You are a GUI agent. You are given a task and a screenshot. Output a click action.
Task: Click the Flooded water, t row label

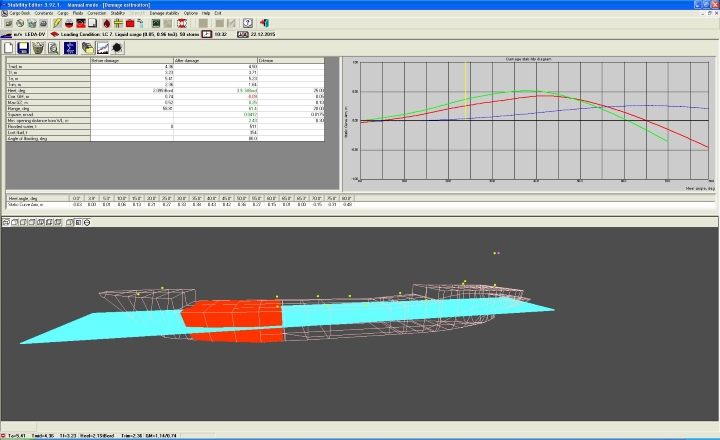point(48,126)
